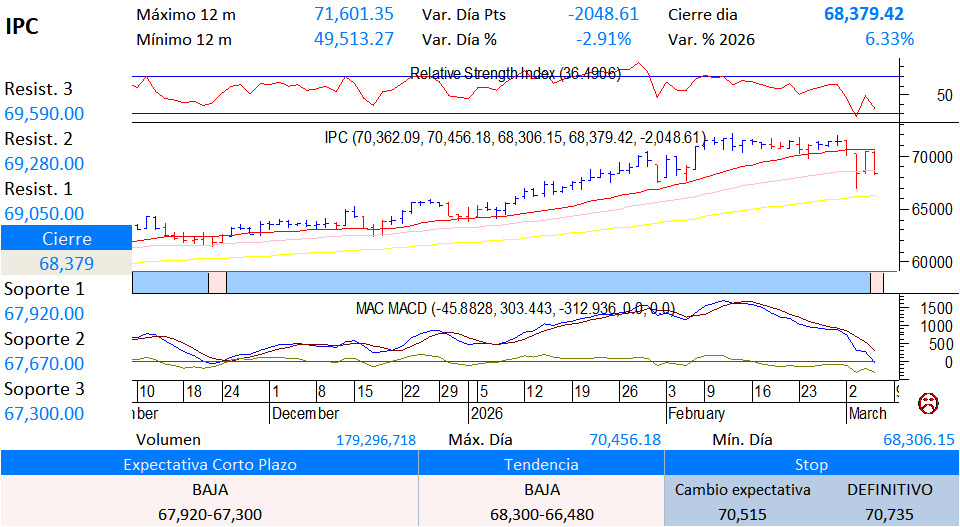Click the Stop header
This screenshot has height=527, width=960.
pos(811,464)
